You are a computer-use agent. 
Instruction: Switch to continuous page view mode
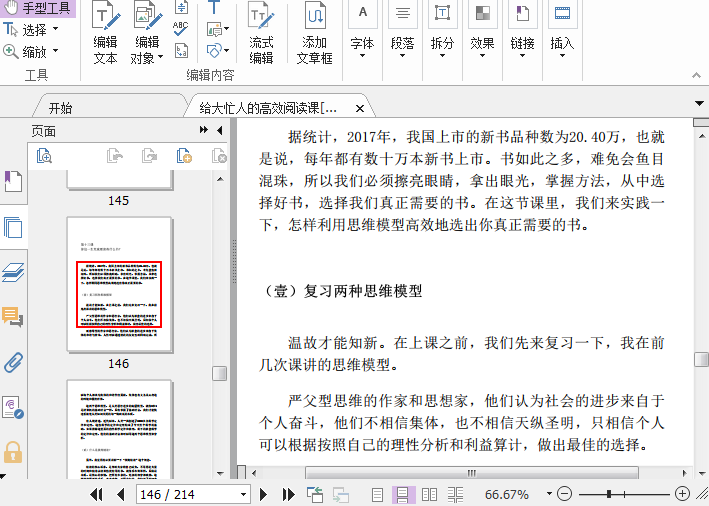(403, 494)
